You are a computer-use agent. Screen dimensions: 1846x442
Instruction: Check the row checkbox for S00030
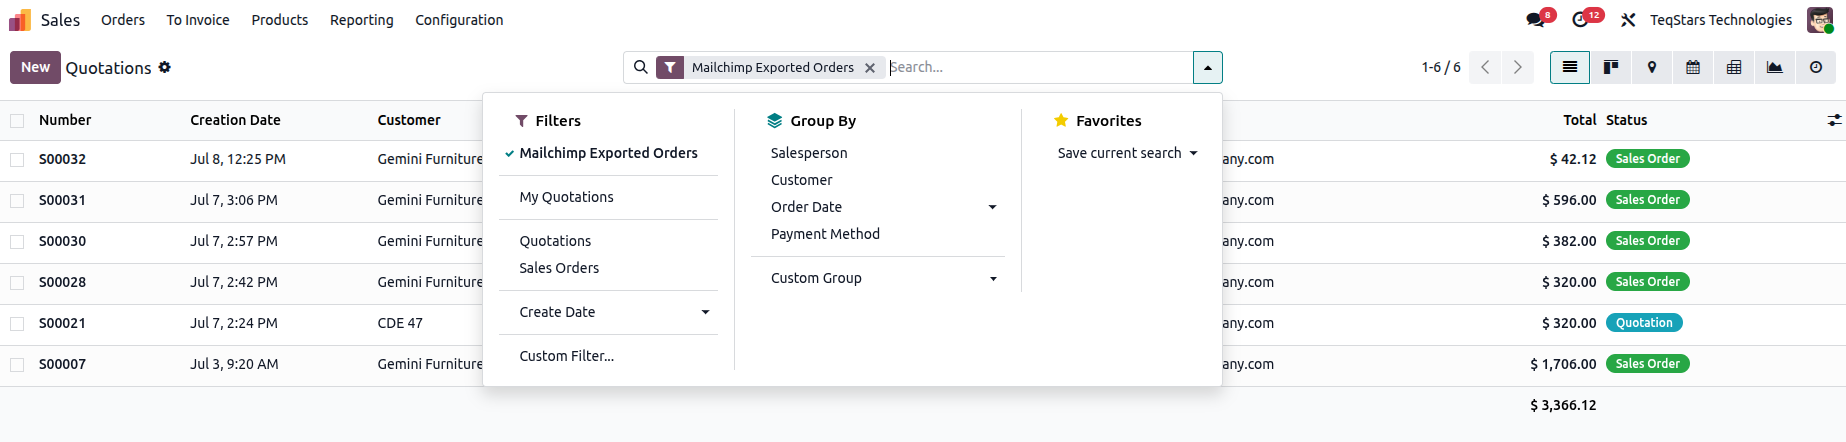(x=17, y=241)
